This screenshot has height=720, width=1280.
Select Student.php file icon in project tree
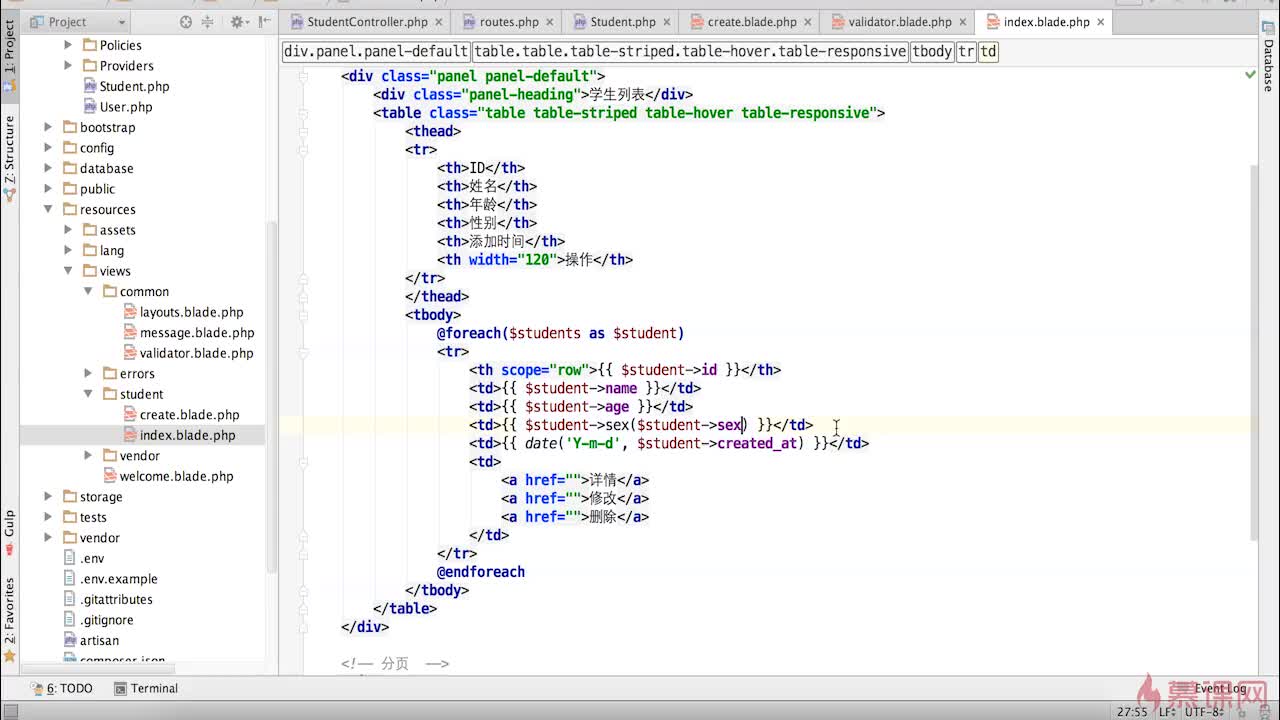90,86
